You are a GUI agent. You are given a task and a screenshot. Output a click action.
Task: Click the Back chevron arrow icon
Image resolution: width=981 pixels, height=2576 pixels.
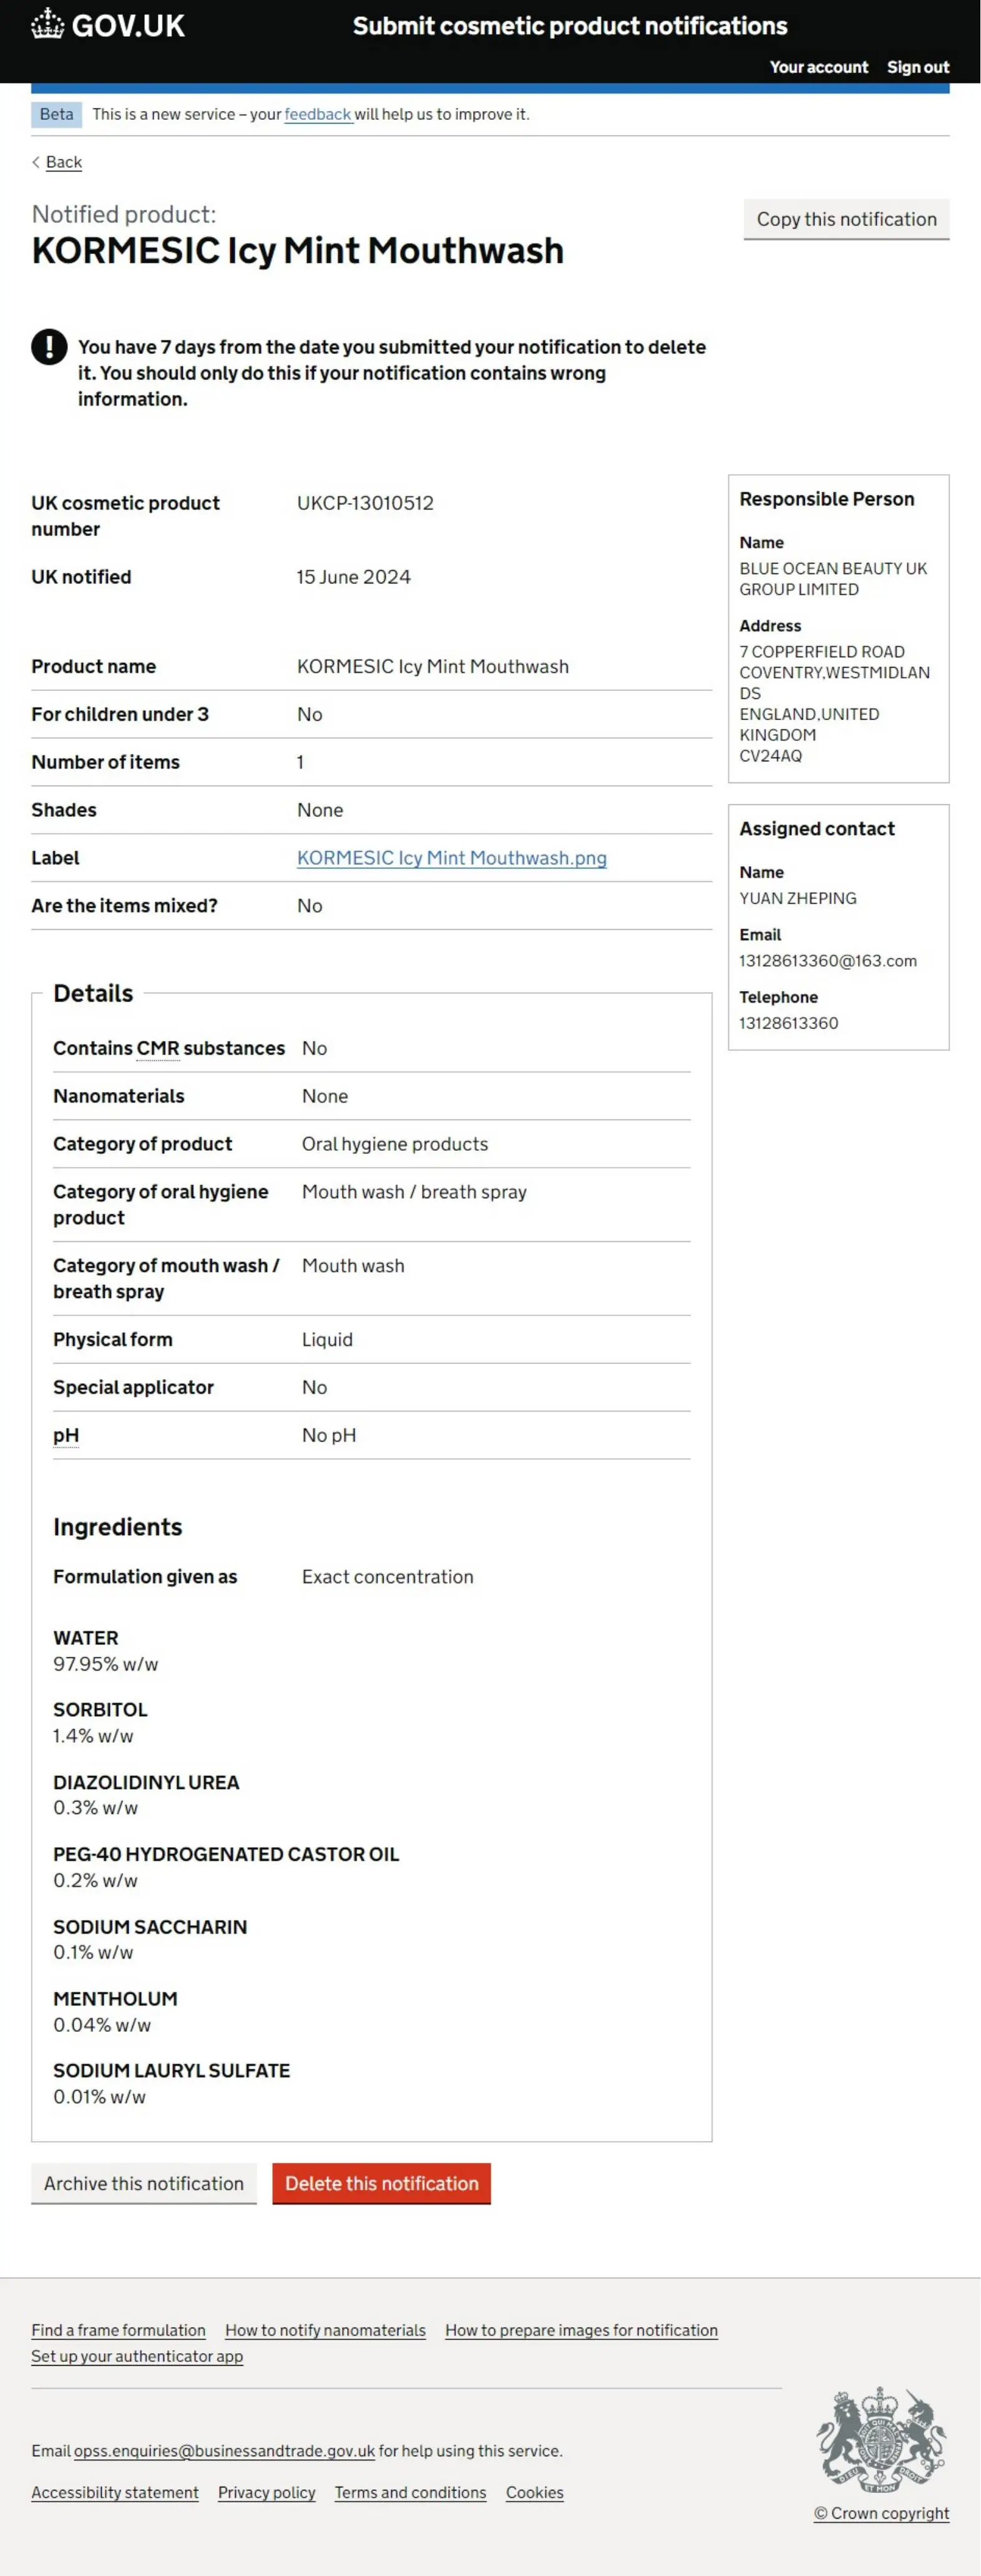click(x=36, y=162)
